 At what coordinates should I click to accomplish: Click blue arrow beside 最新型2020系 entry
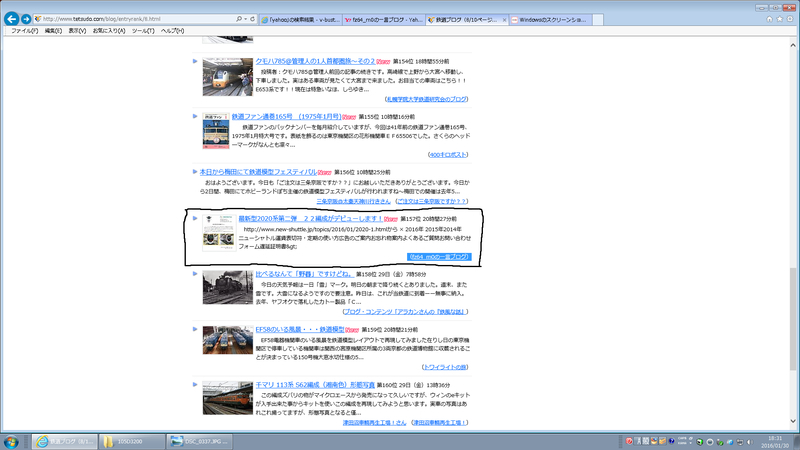click(x=195, y=218)
